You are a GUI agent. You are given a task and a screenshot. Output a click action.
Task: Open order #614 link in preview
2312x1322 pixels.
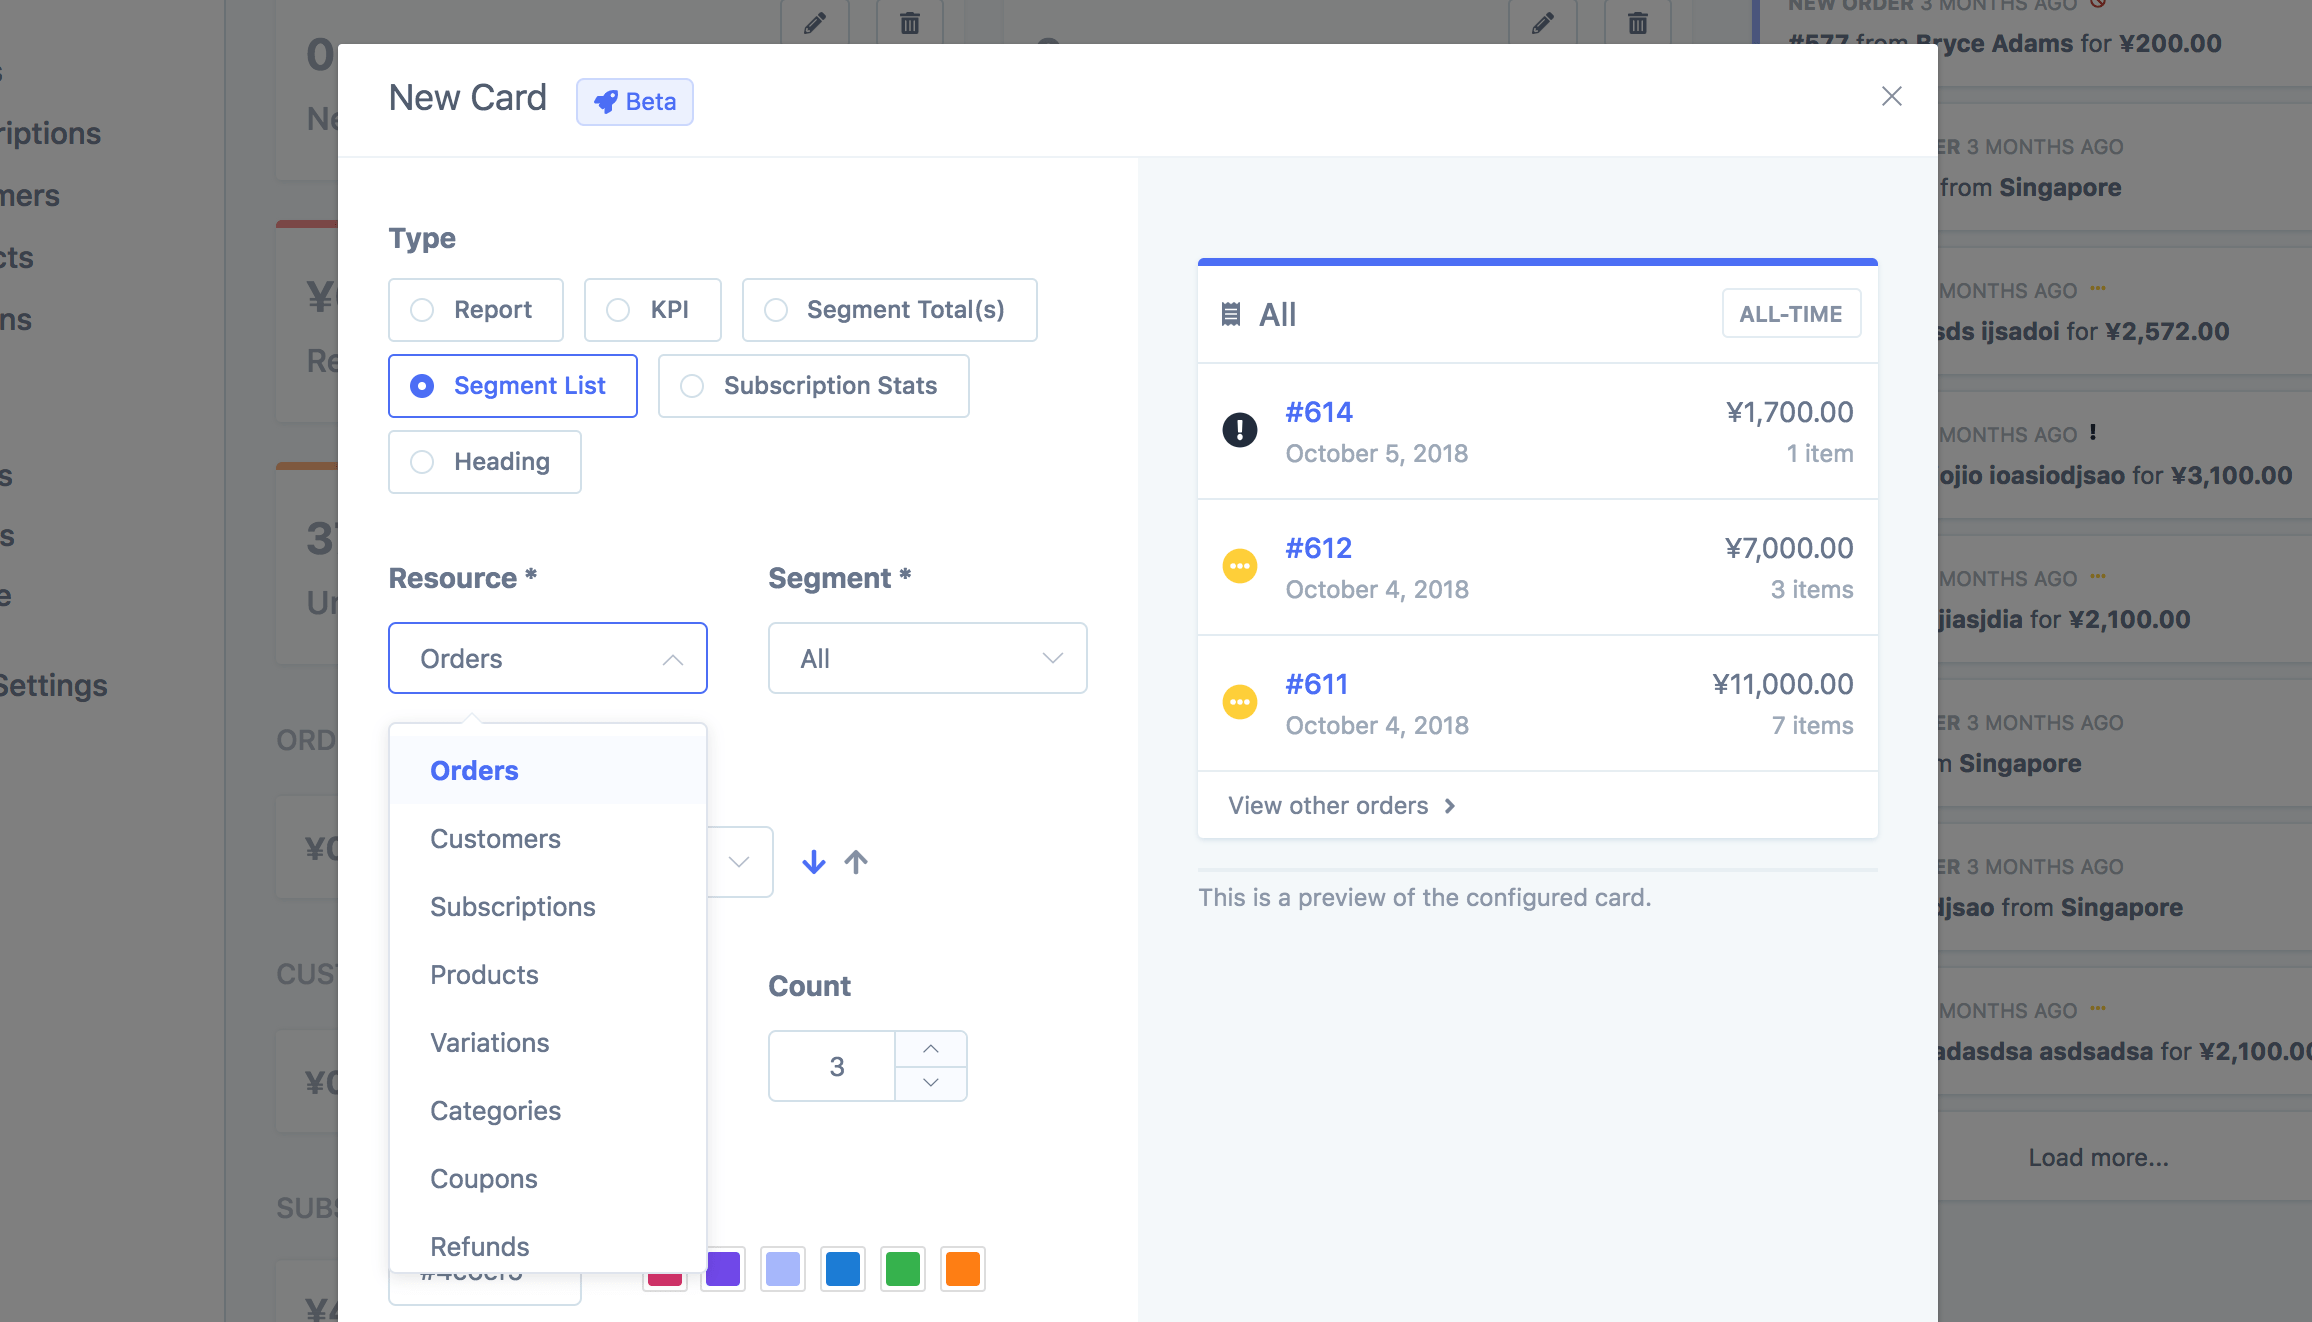pos(1318,412)
